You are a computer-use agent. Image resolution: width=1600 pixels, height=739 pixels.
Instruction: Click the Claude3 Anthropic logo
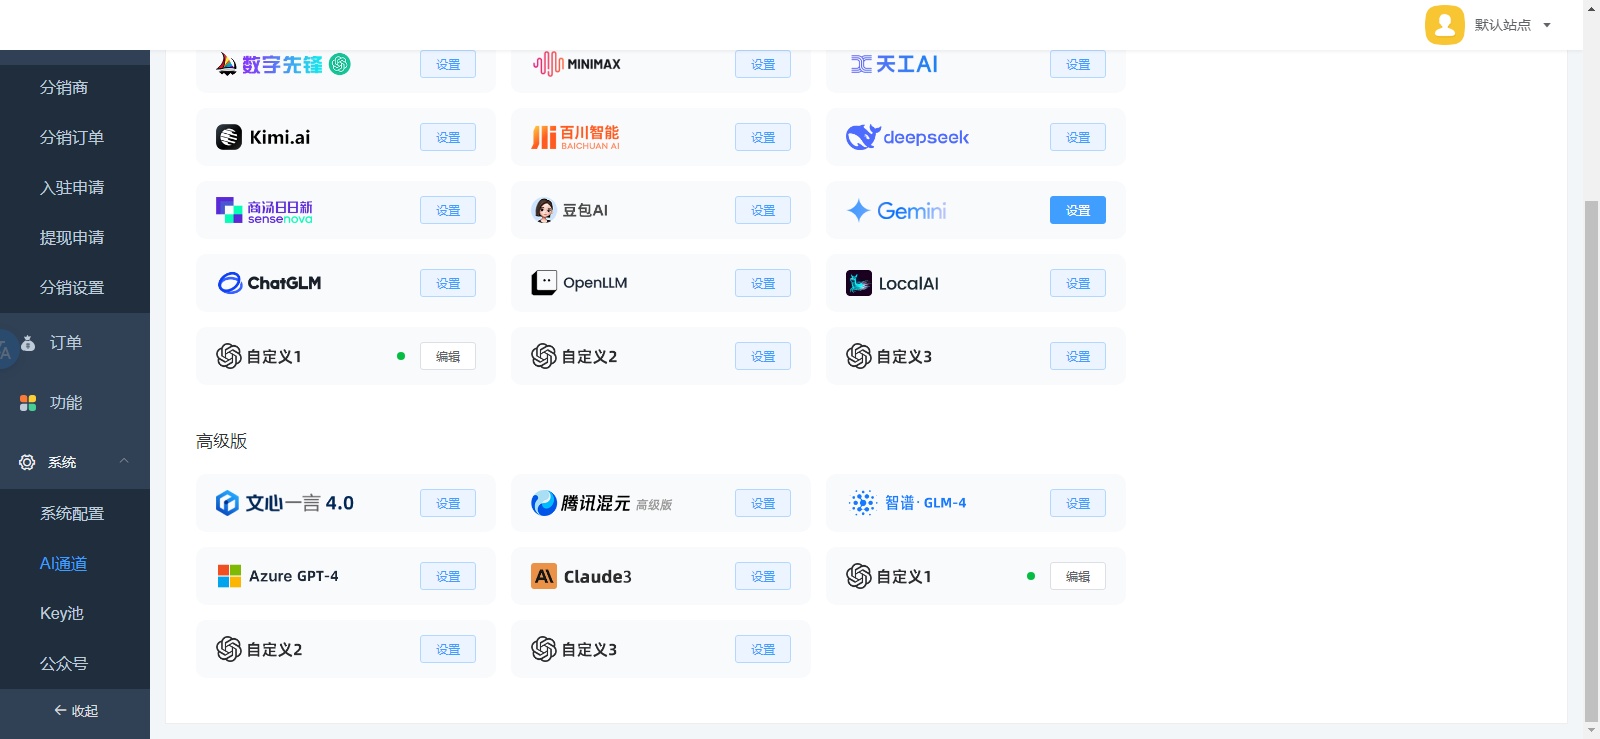coord(544,576)
